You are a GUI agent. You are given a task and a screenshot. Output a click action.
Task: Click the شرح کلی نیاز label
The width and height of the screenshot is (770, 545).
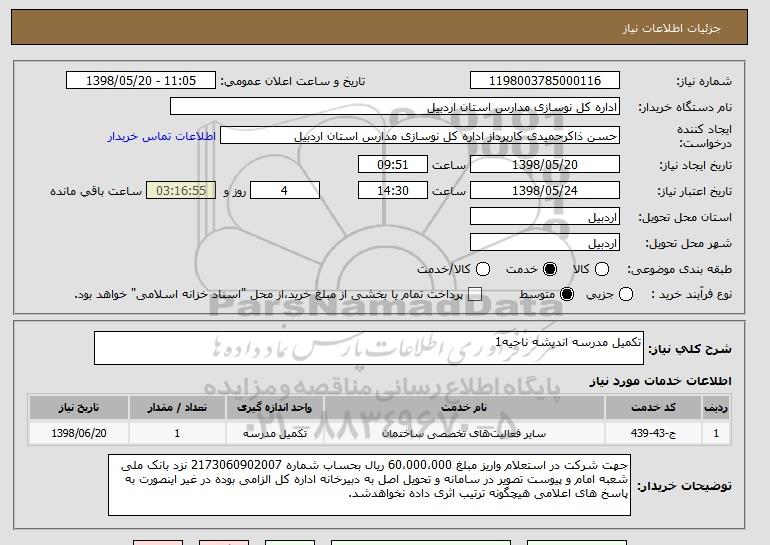click(689, 349)
